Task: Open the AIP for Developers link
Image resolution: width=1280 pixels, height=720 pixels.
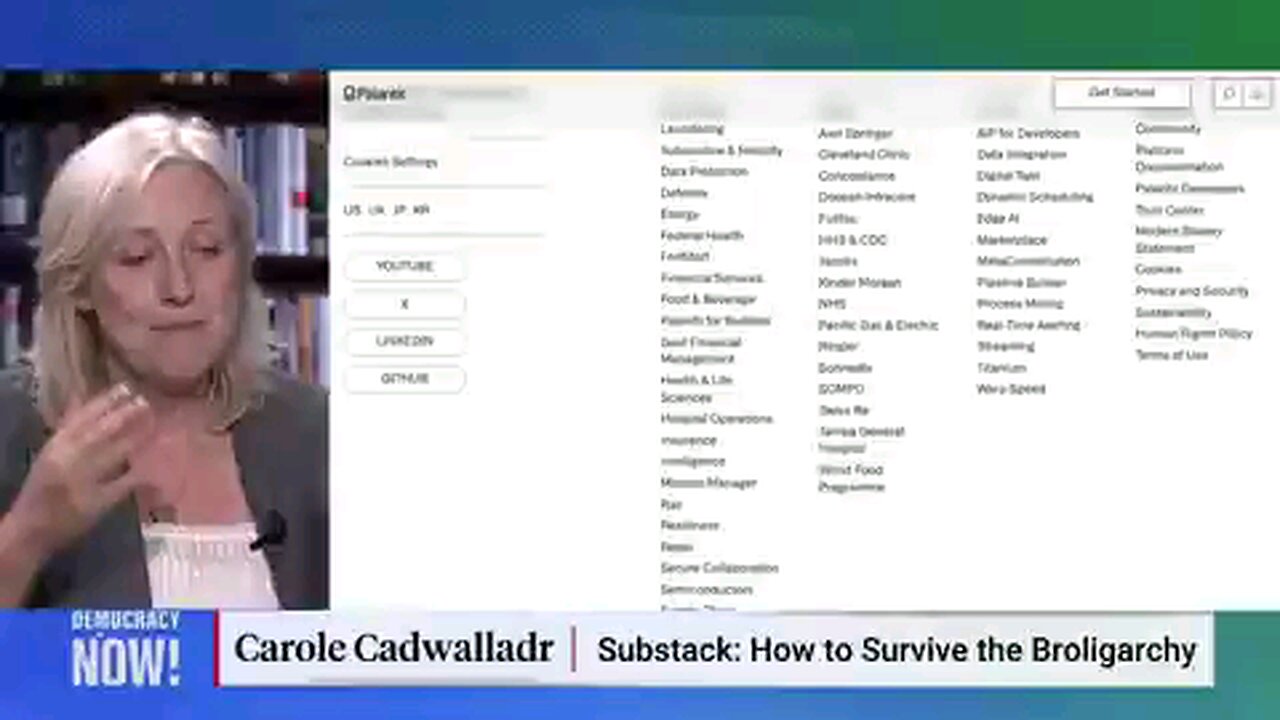Action: point(1028,133)
